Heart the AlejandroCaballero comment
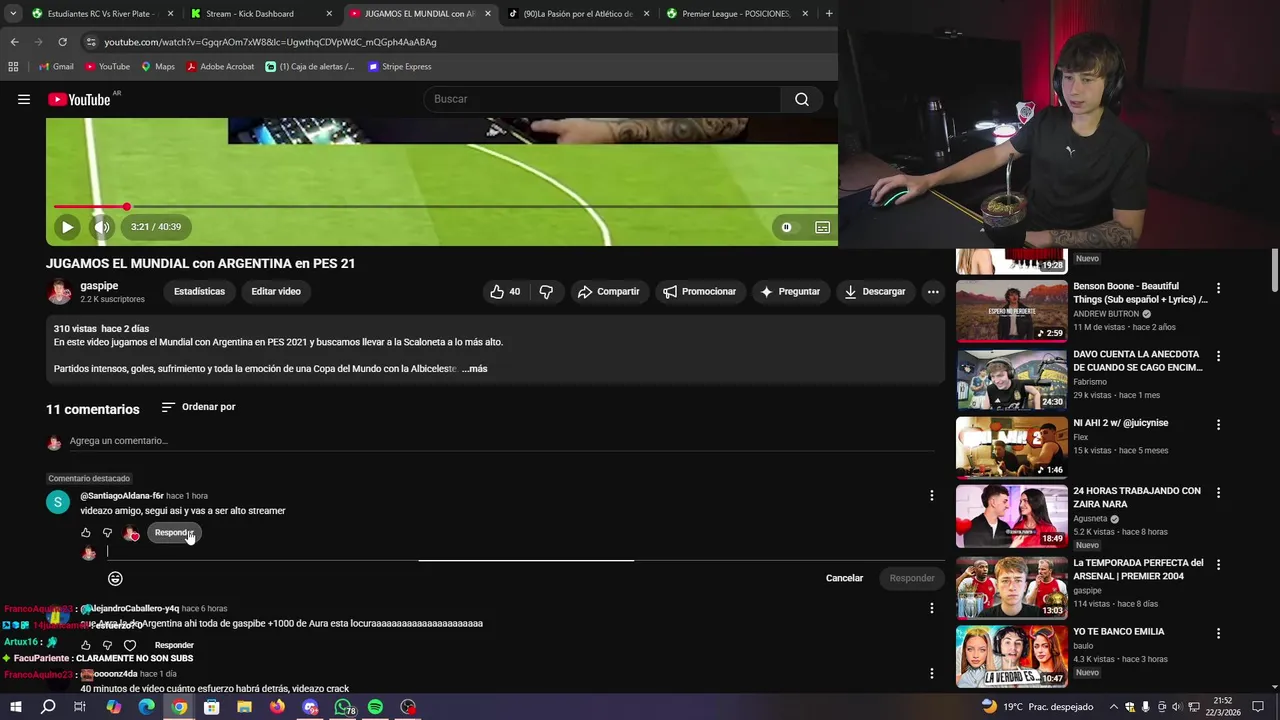The width and height of the screenshot is (1280, 720). (x=130, y=645)
